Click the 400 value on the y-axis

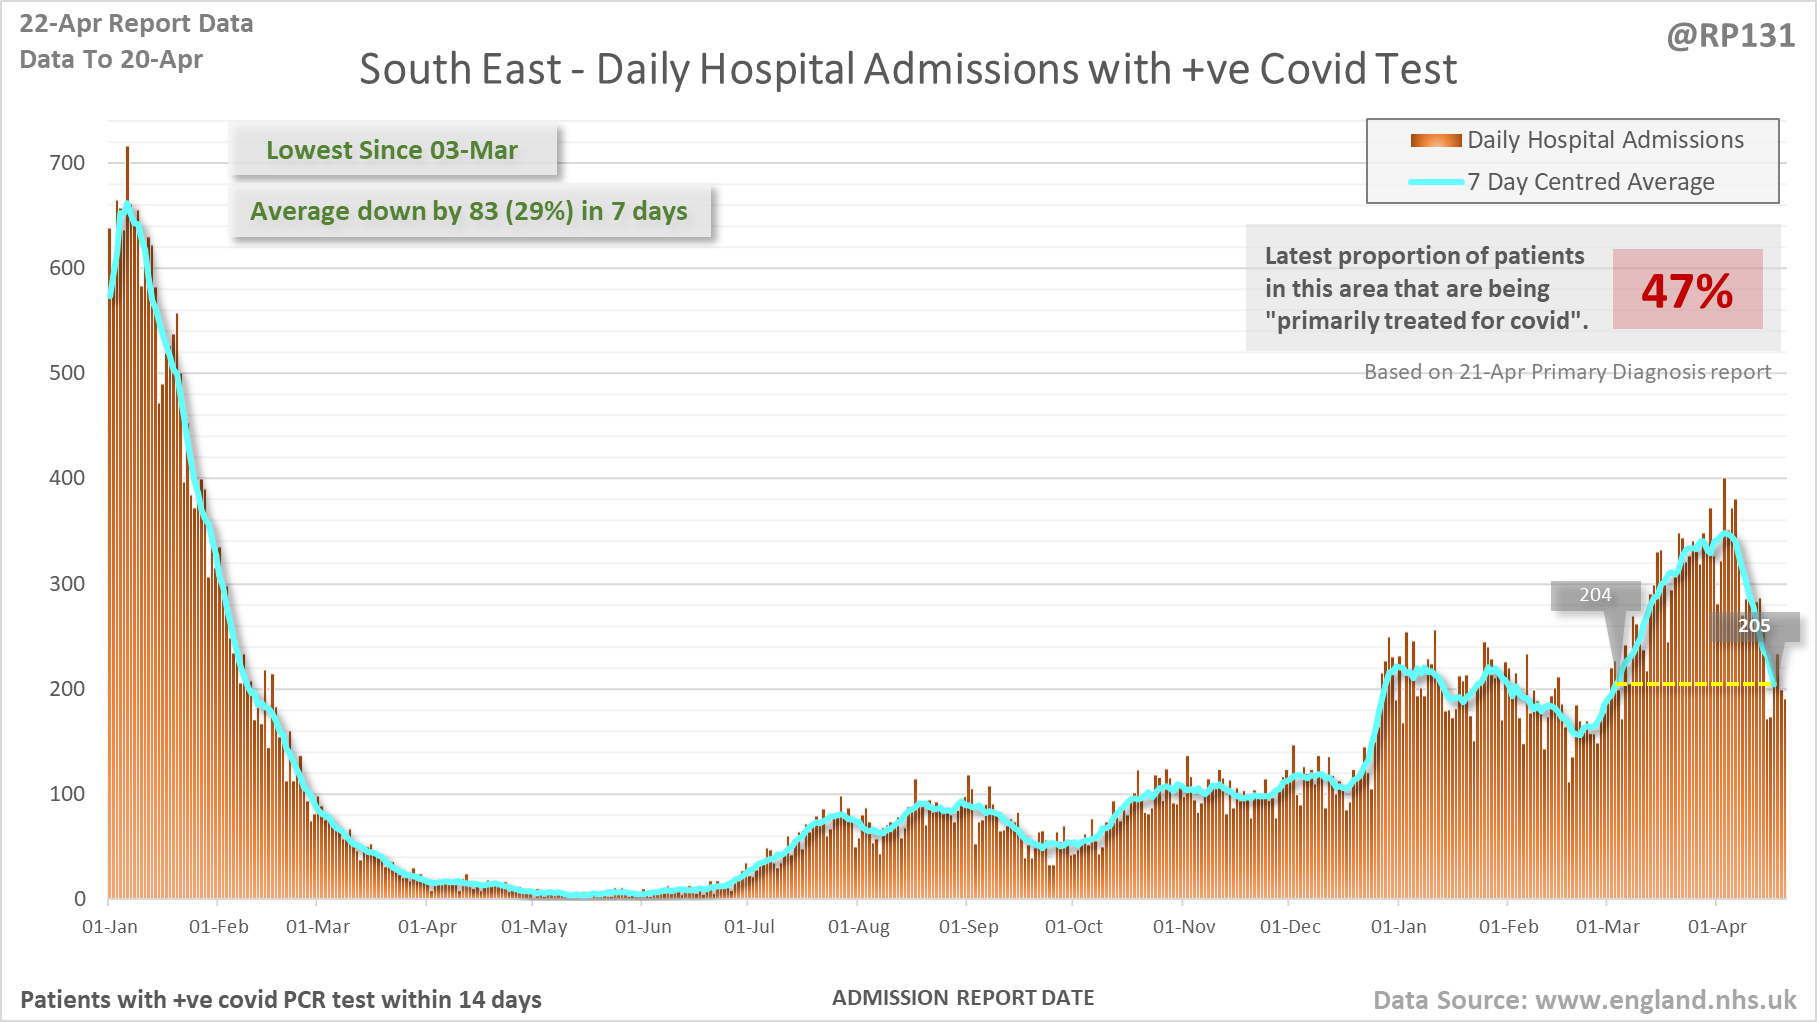tap(67, 478)
